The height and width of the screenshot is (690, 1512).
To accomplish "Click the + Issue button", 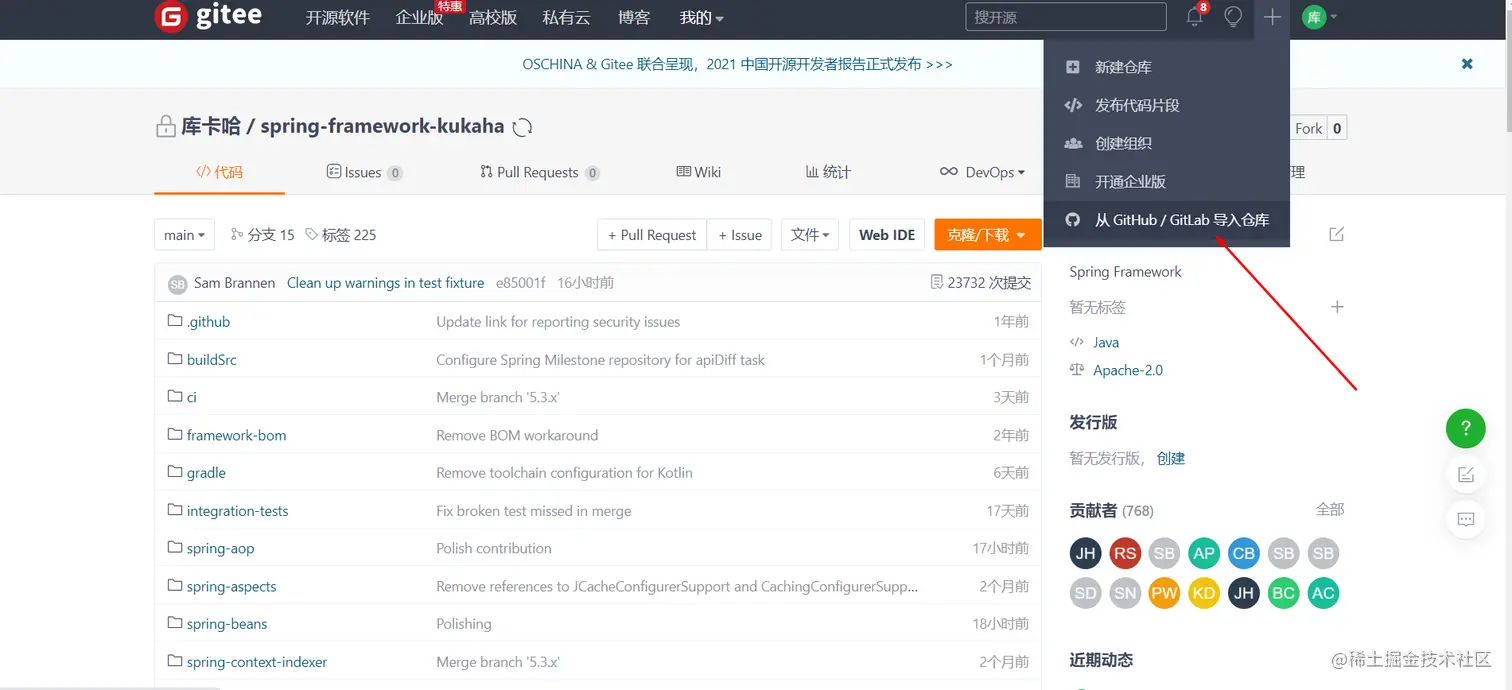I will point(740,235).
